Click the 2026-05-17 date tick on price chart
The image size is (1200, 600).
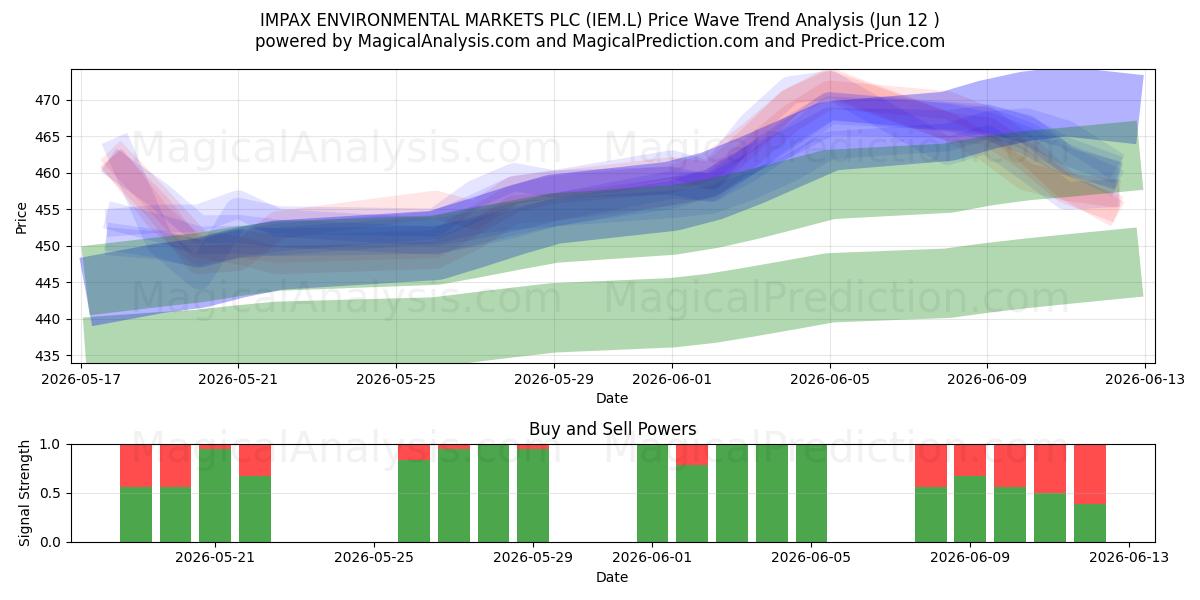[80, 380]
